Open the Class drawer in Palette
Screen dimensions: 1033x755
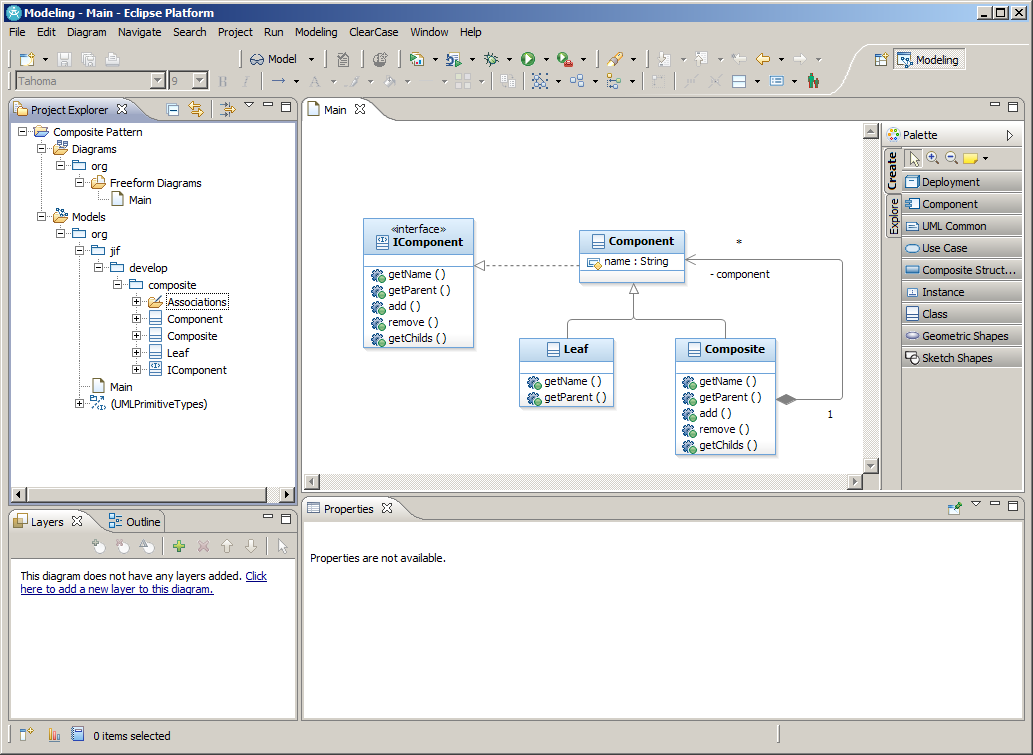click(x=961, y=314)
